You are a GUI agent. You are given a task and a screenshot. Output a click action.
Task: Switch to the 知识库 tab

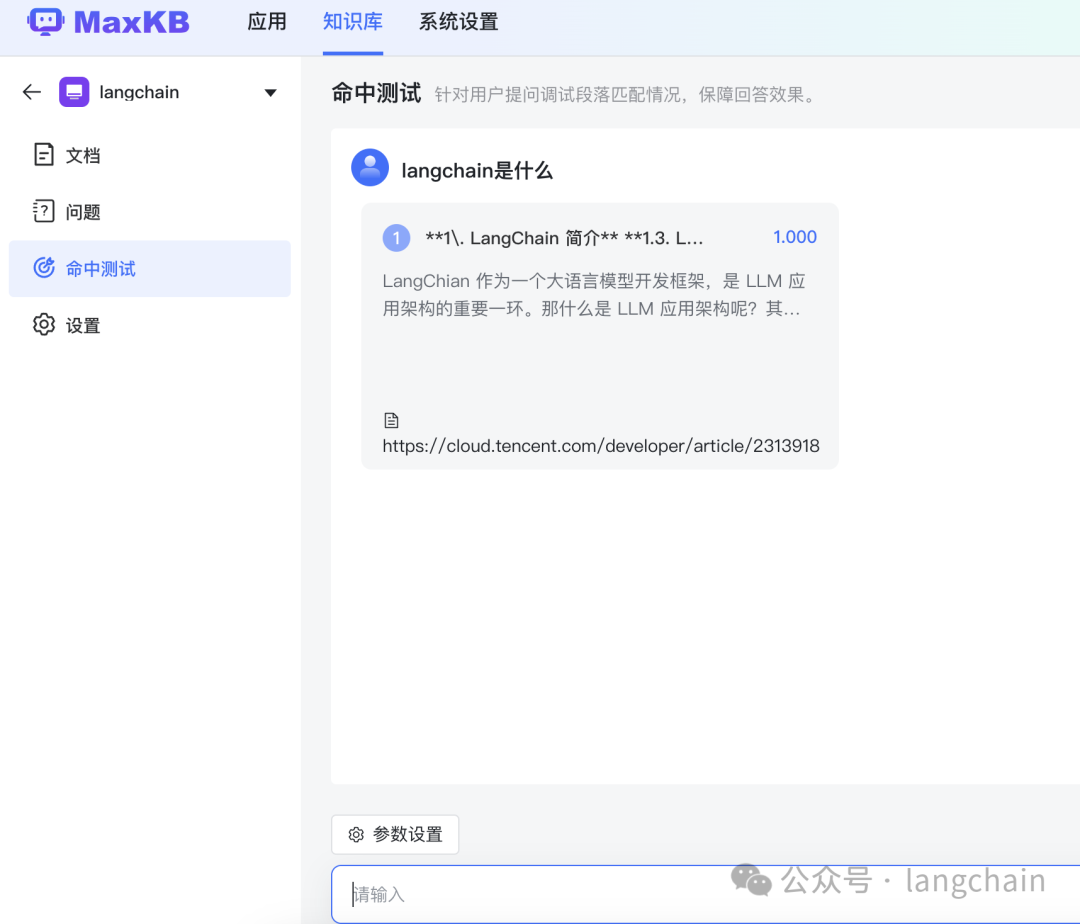pyautogui.click(x=353, y=22)
